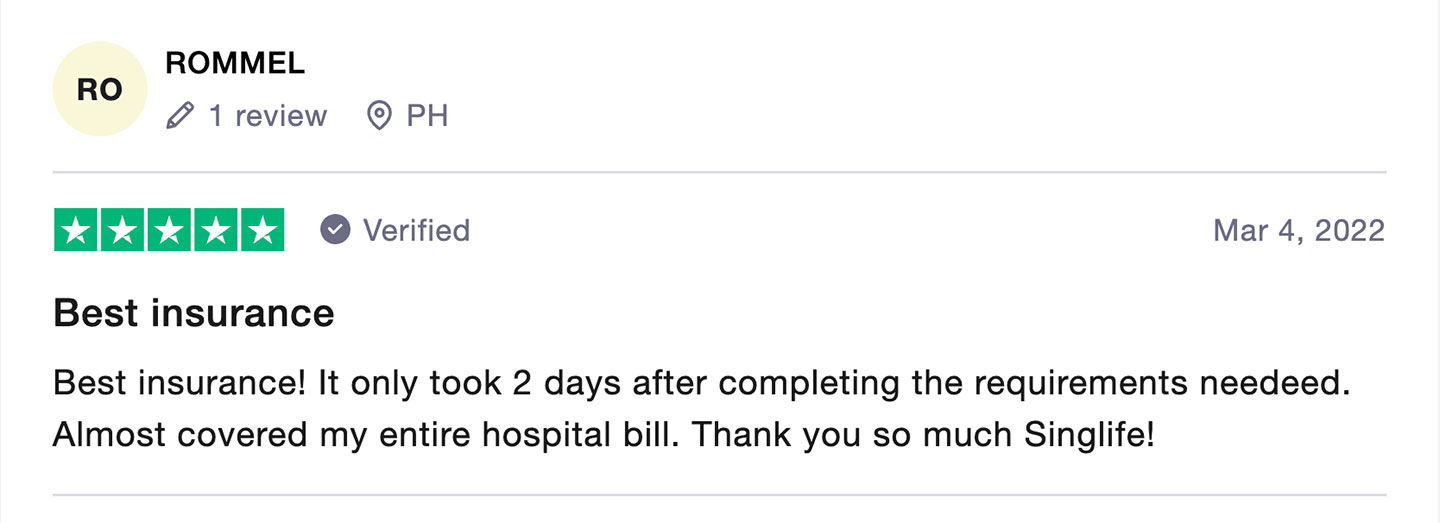1440x523 pixels.
Task: Click the divider line below reviewer info
Action: (719, 172)
